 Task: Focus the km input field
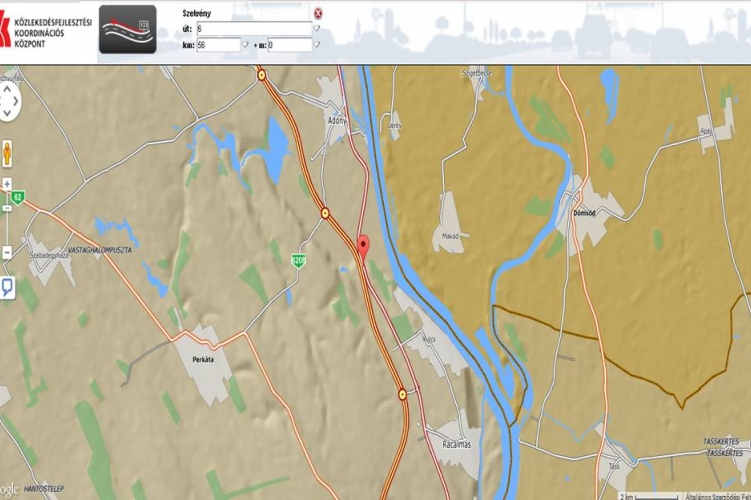[218, 45]
